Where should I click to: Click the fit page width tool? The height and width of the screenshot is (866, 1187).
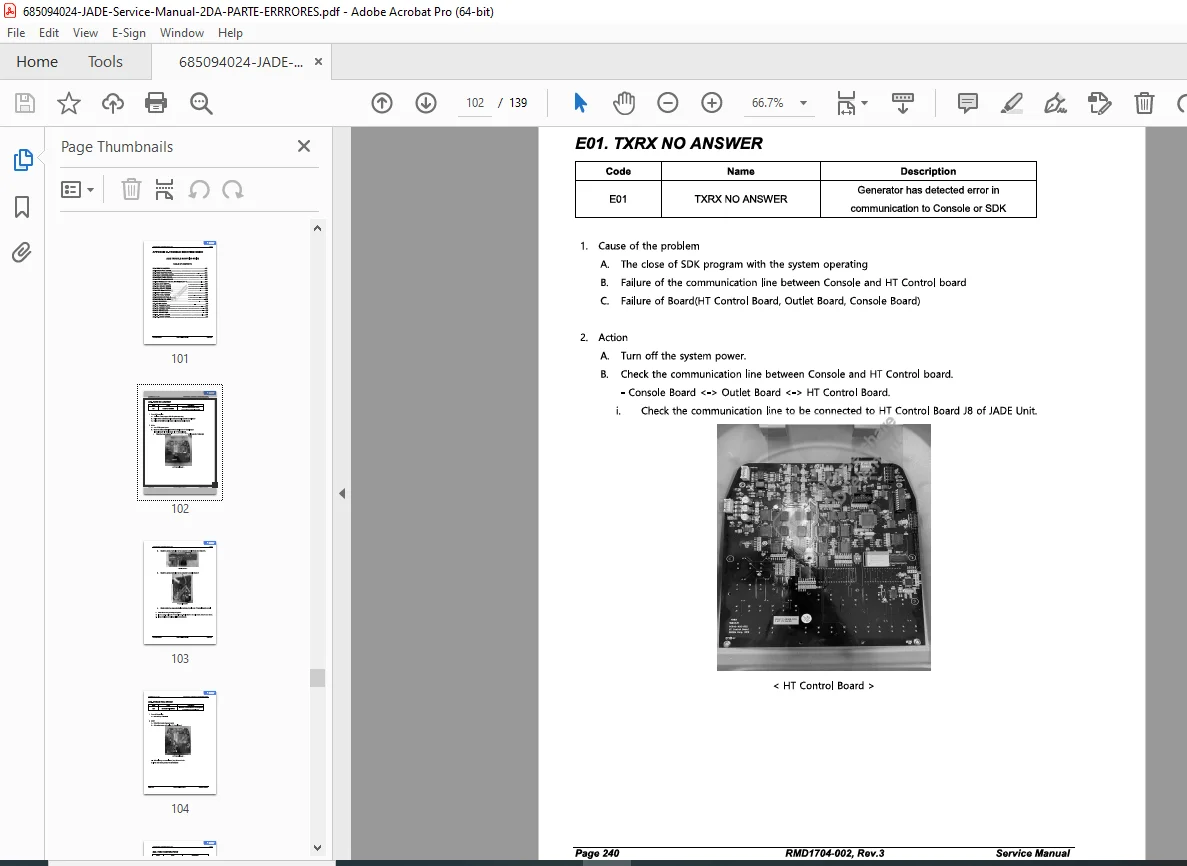click(x=846, y=103)
